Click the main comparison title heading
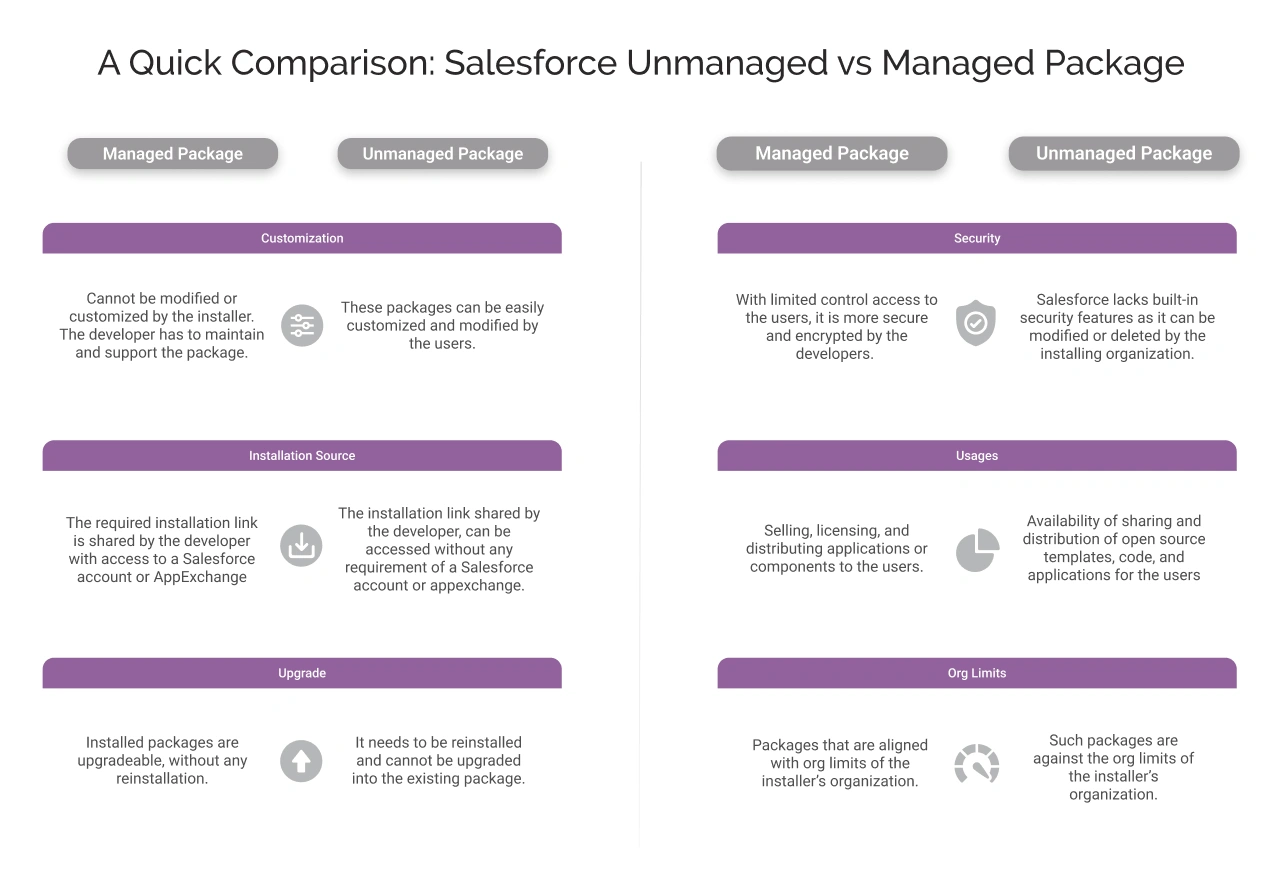The height and width of the screenshot is (876, 1281). pyautogui.click(x=640, y=63)
